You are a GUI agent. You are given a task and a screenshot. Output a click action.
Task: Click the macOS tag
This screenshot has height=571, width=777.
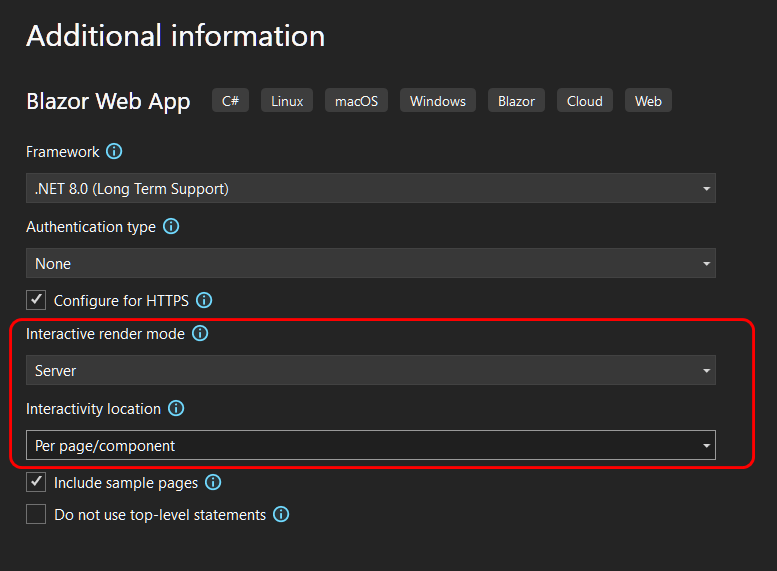356,101
